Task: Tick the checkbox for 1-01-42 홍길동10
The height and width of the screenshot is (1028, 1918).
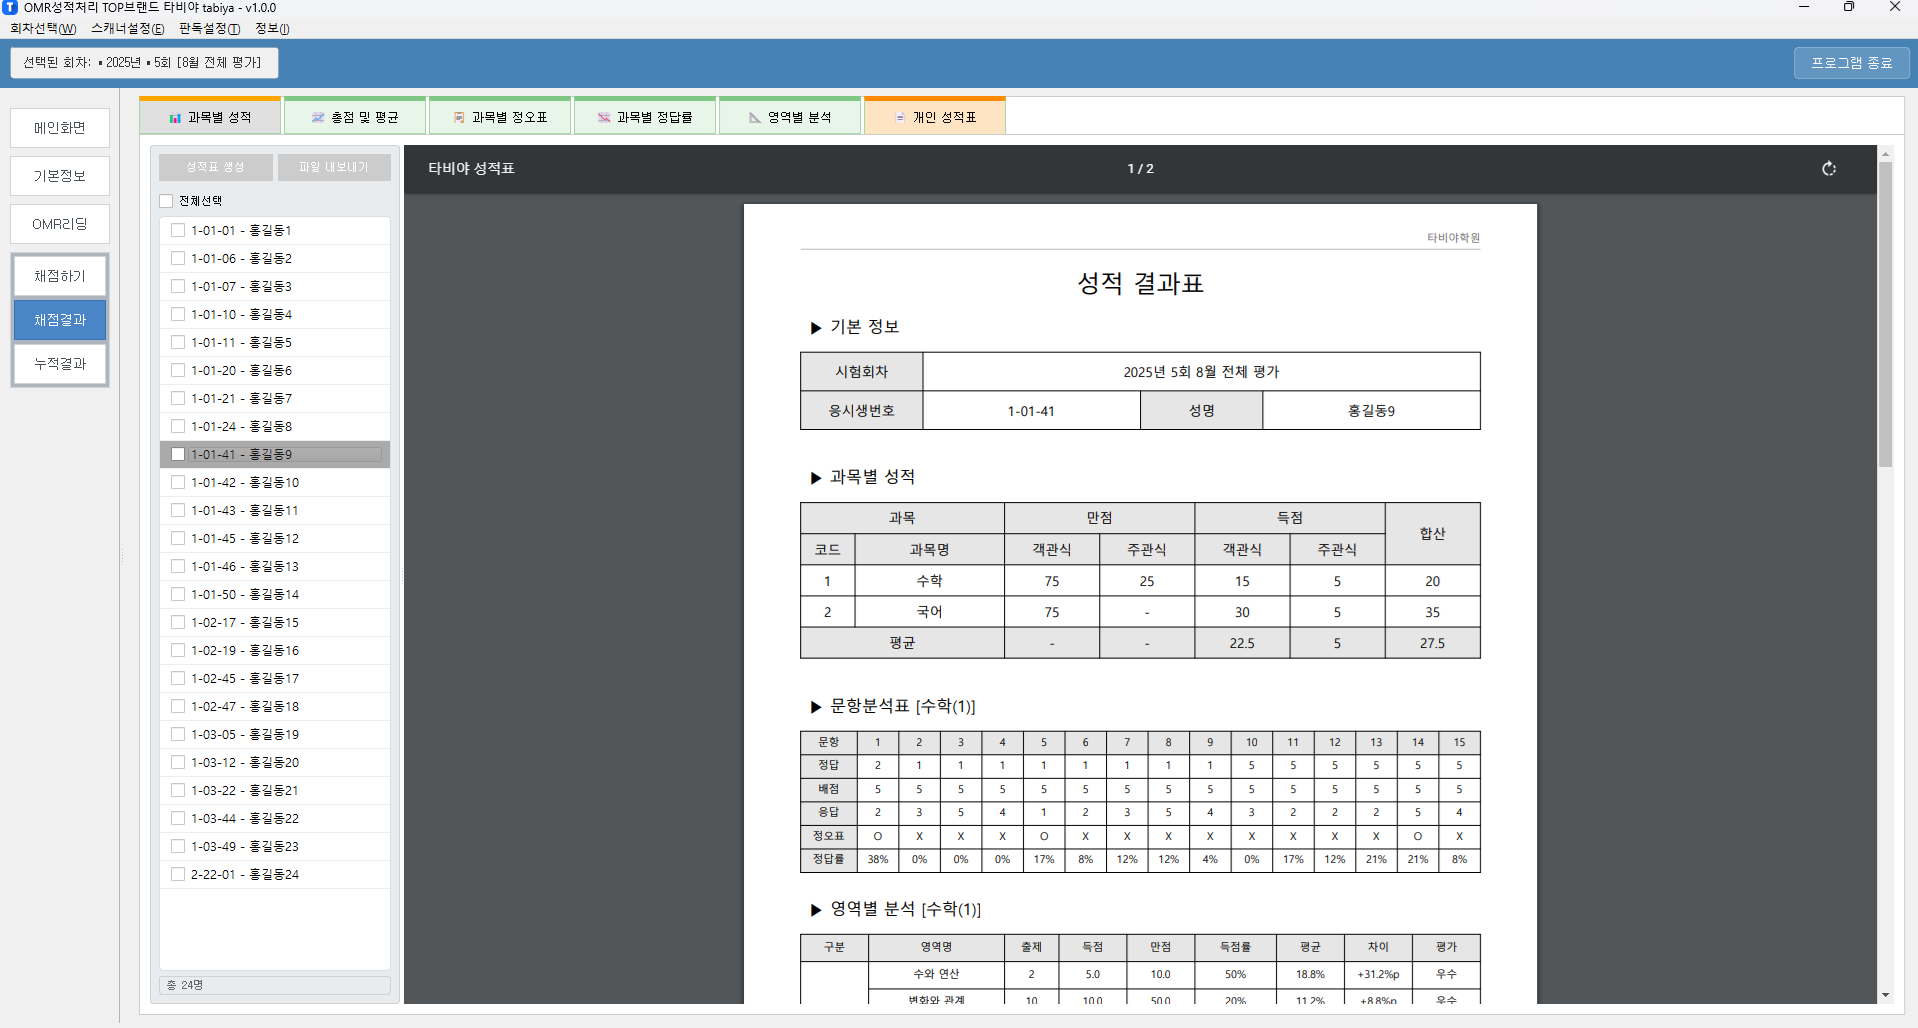Action: point(178,482)
